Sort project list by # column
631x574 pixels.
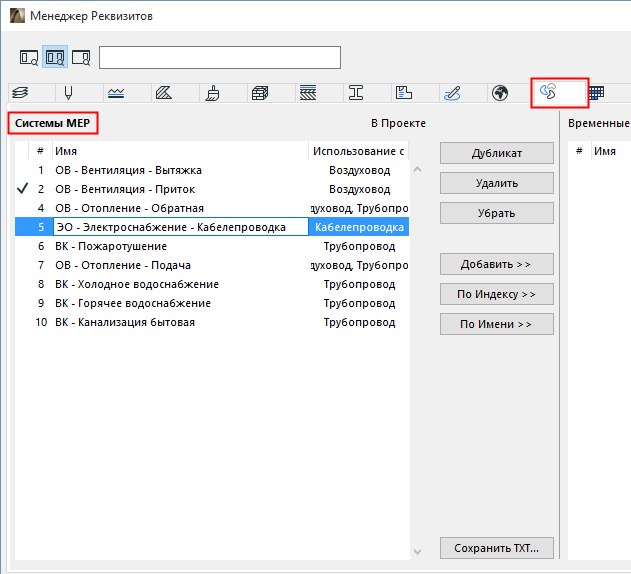click(x=40, y=151)
